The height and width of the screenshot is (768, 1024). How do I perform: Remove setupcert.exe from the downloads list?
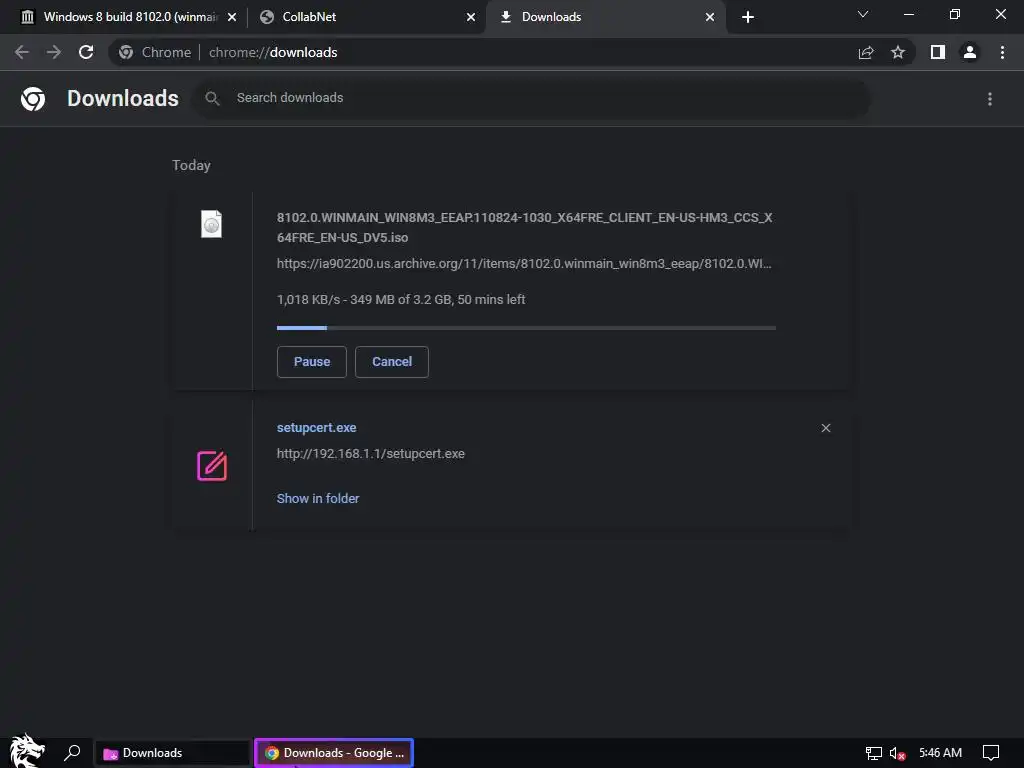pyautogui.click(x=826, y=428)
